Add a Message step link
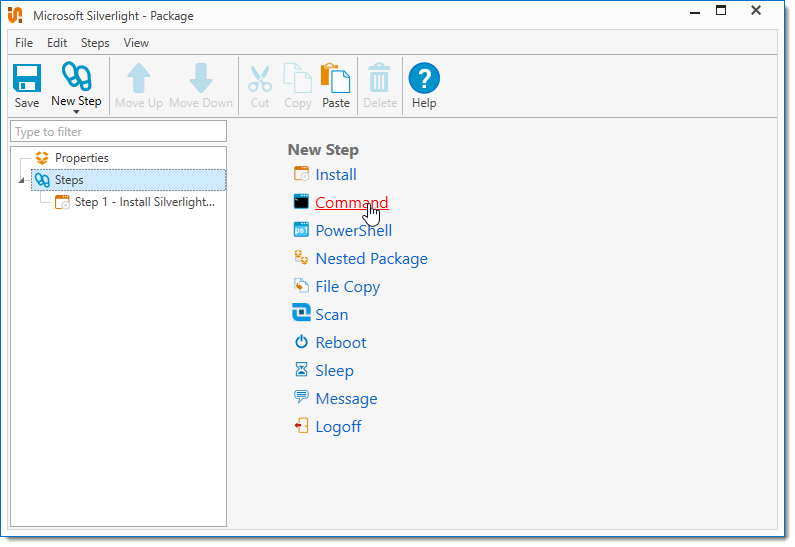The height and width of the screenshot is (547, 795). click(x=346, y=398)
